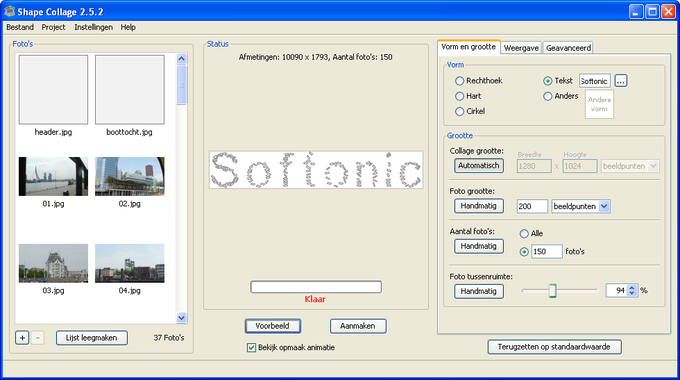The height and width of the screenshot is (380, 680).
Task: Click the Afmetingen status text
Action: [315, 57]
